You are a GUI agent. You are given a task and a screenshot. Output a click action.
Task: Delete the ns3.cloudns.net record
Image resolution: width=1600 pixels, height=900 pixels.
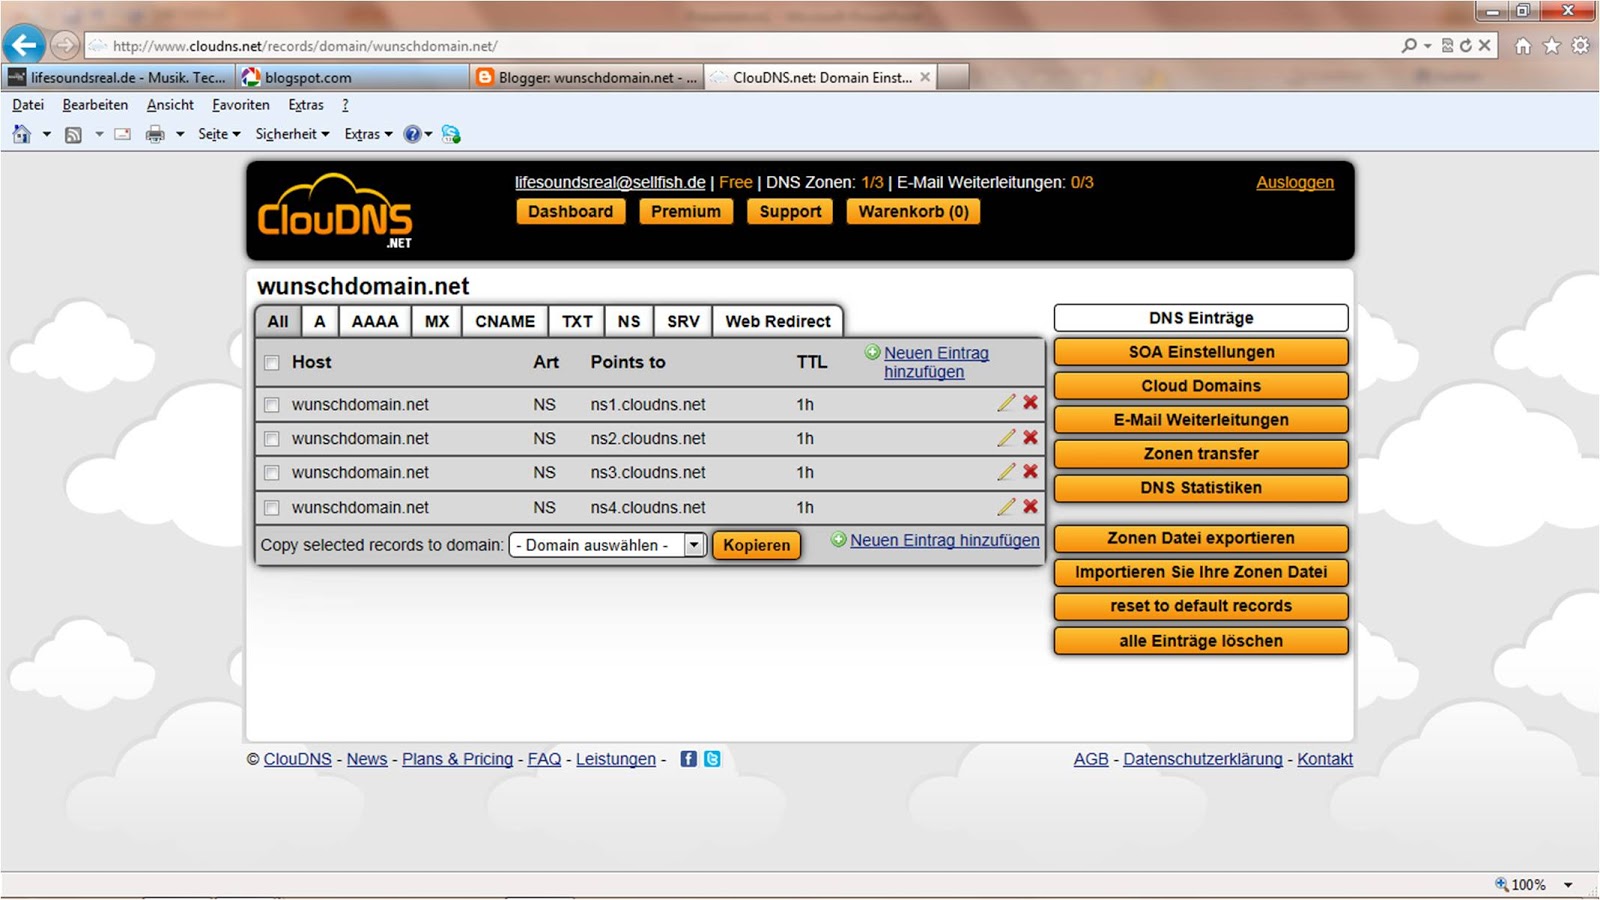pyautogui.click(x=1030, y=471)
